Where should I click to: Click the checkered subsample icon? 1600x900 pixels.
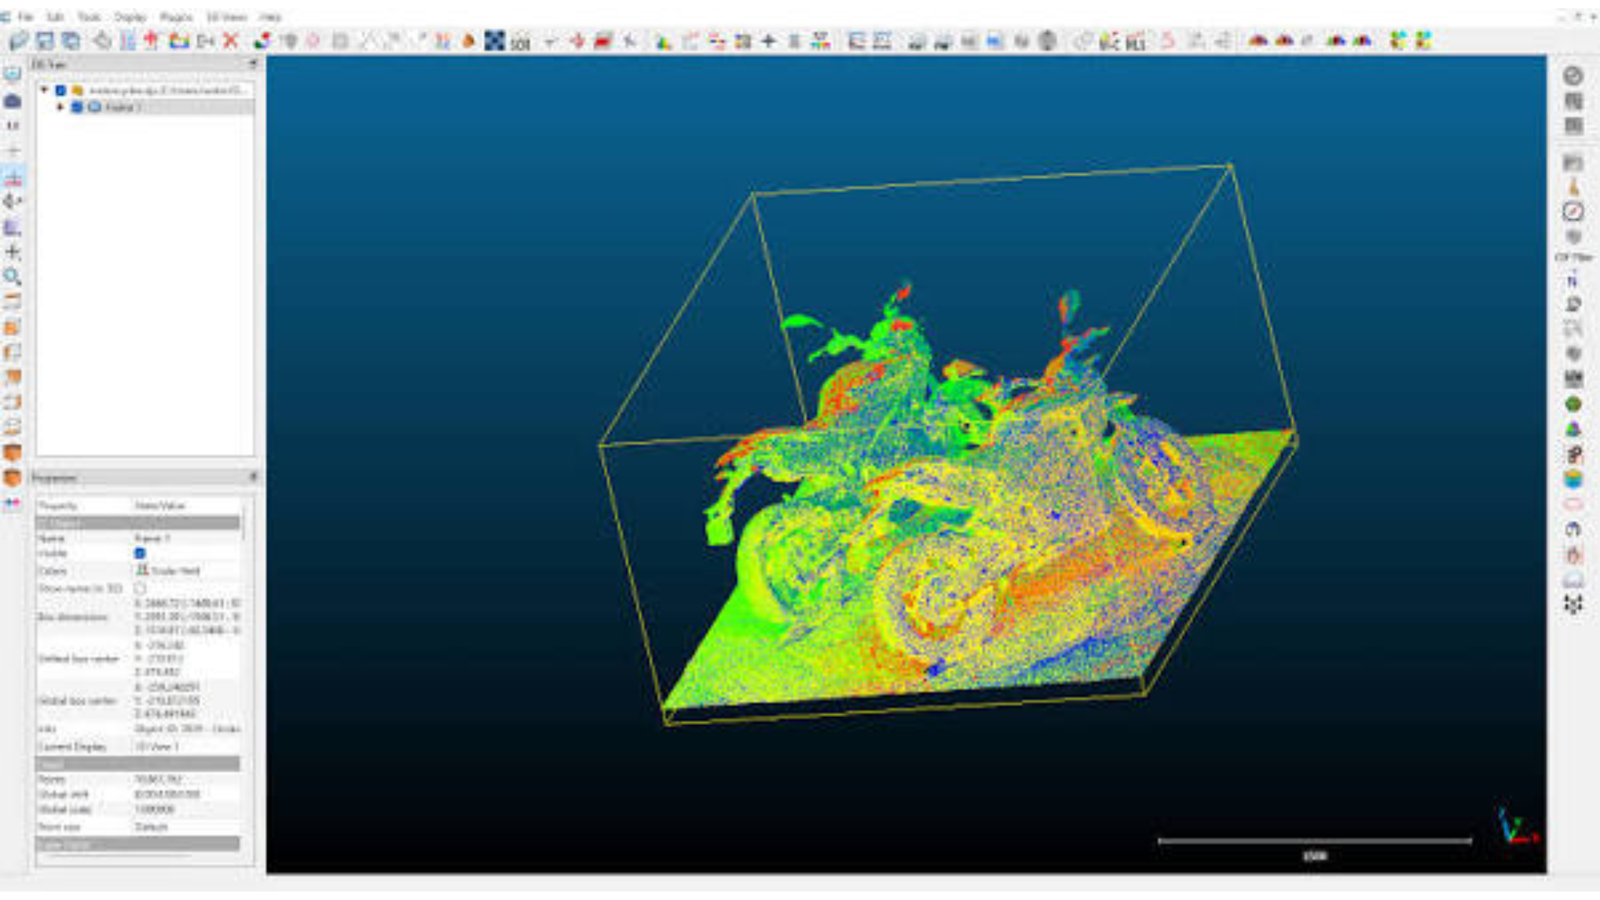[495, 41]
